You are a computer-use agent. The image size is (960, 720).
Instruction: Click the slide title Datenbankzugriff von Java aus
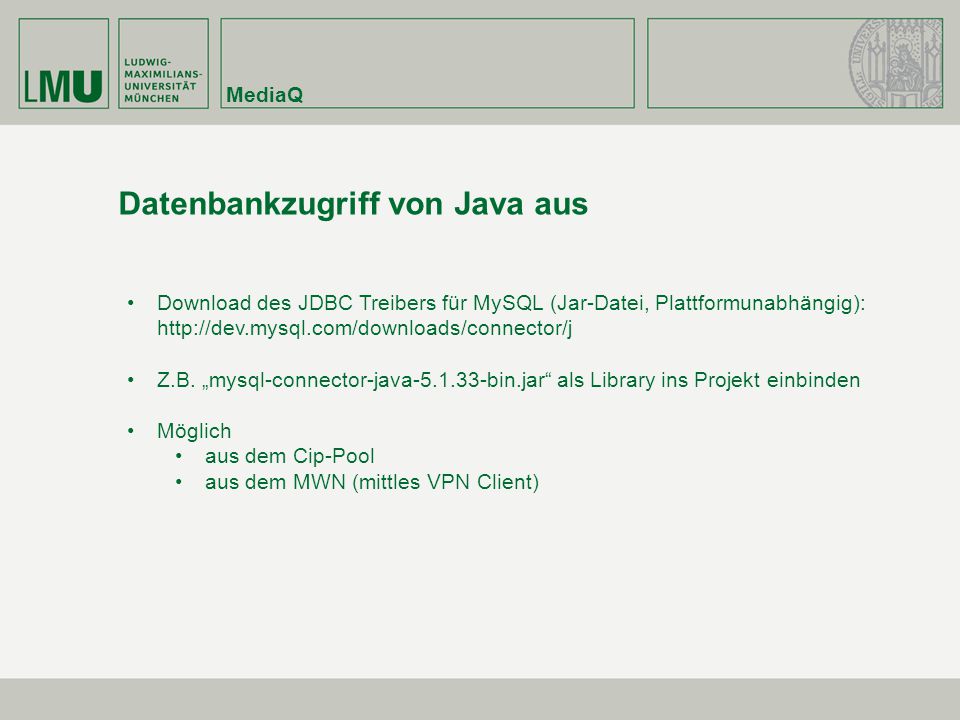[353, 204]
